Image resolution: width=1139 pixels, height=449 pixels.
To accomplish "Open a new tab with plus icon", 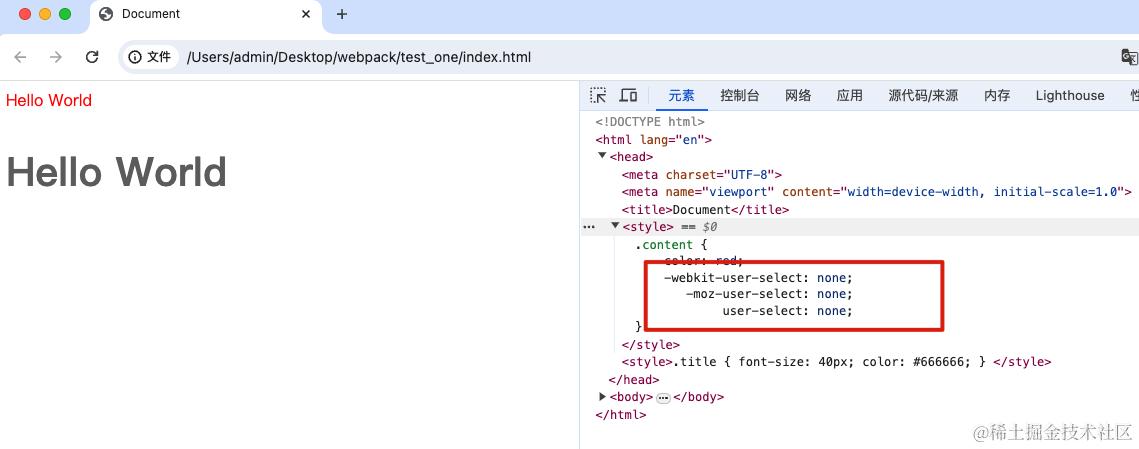I will point(342,14).
